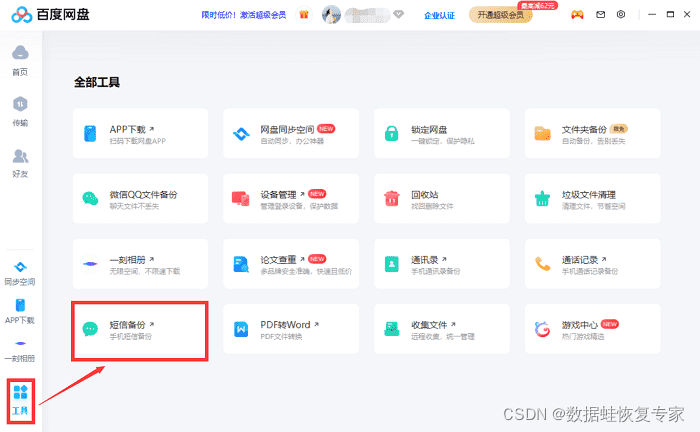Open 一刻相册 in the left sidebar
Screen dimensions: 700x432
20,350
